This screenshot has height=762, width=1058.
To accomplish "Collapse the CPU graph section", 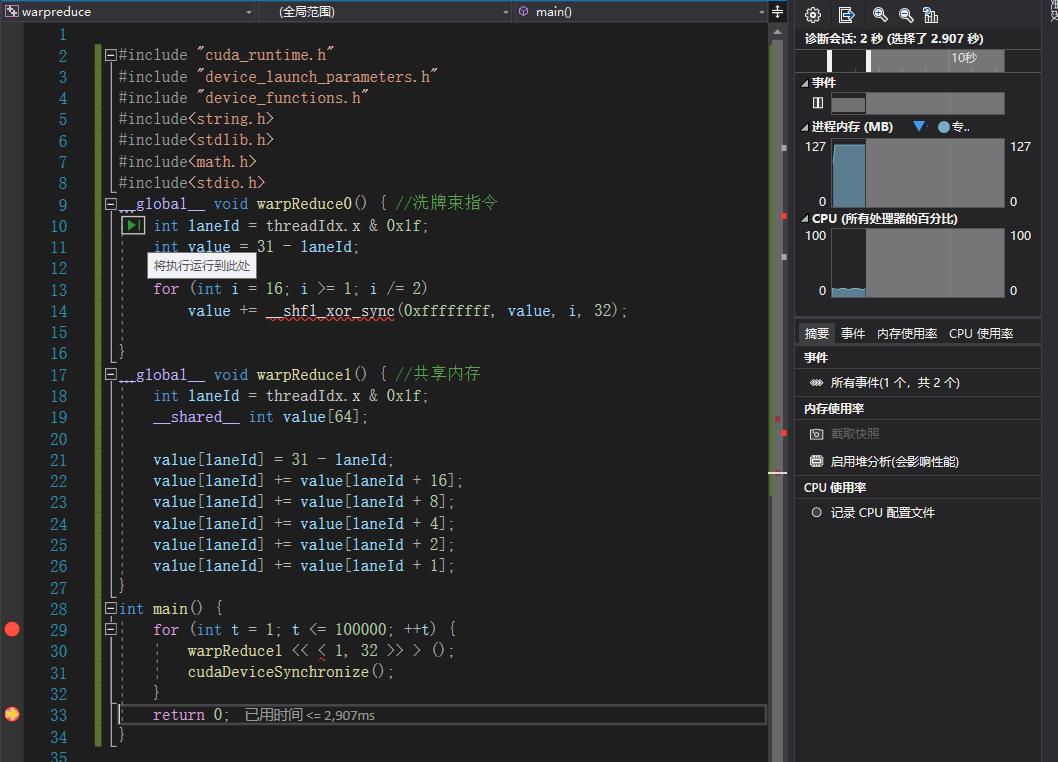I will pyautogui.click(x=804, y=218).
